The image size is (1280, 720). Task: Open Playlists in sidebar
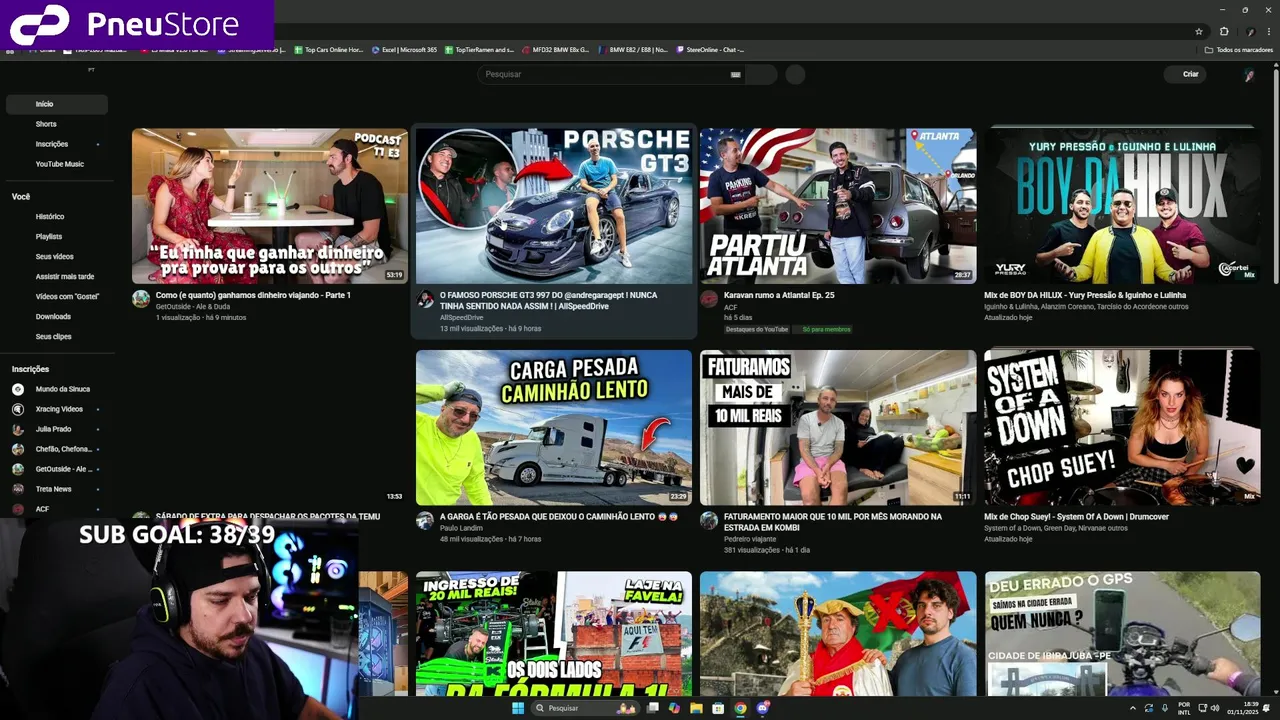(57, 236)
